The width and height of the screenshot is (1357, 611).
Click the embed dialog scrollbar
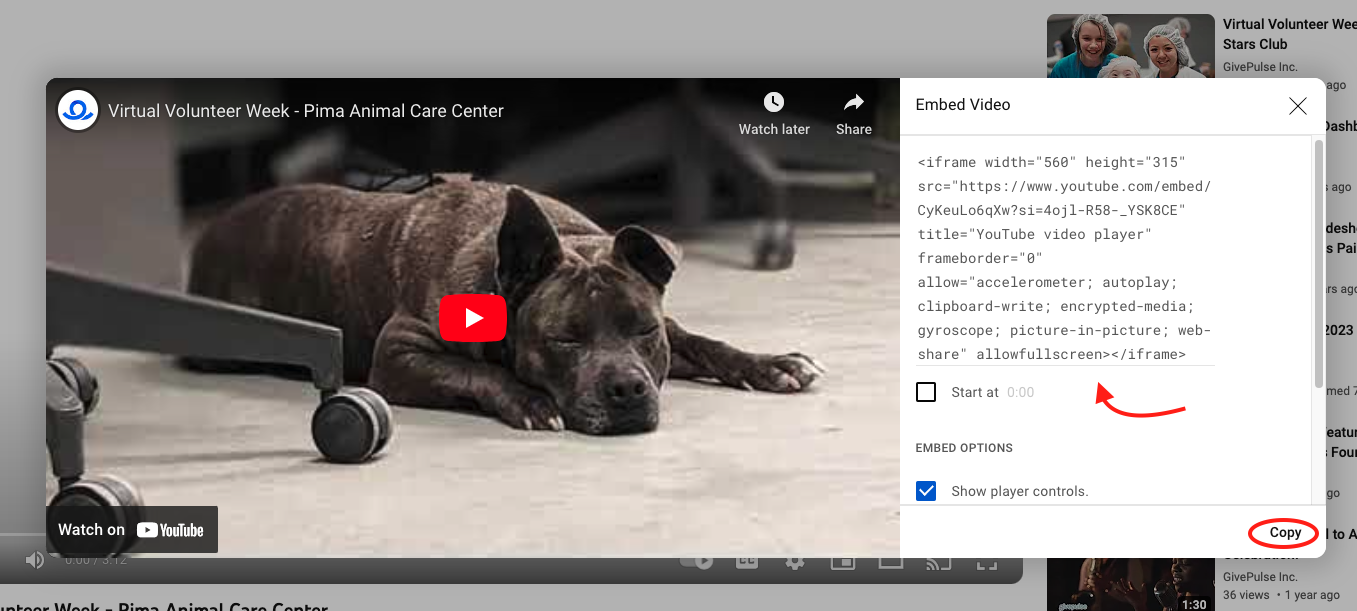point(1318,262)
